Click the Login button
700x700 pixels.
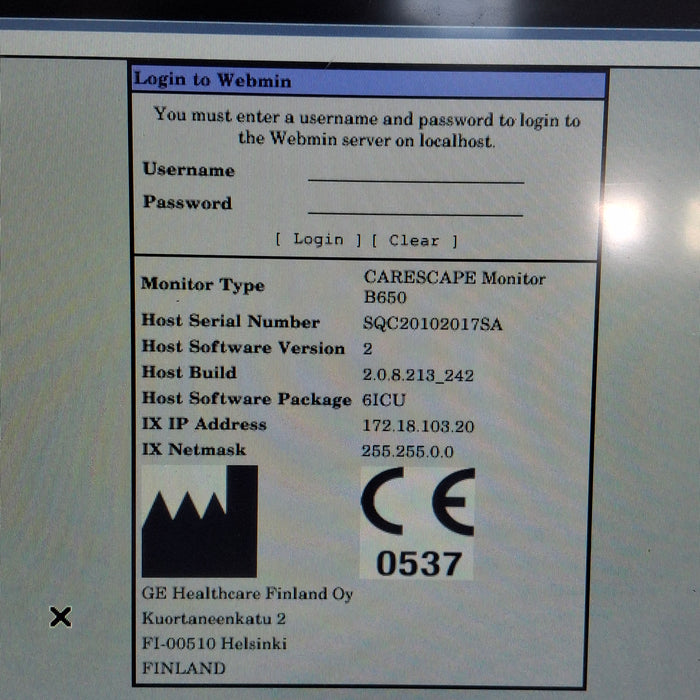[318, 240]
